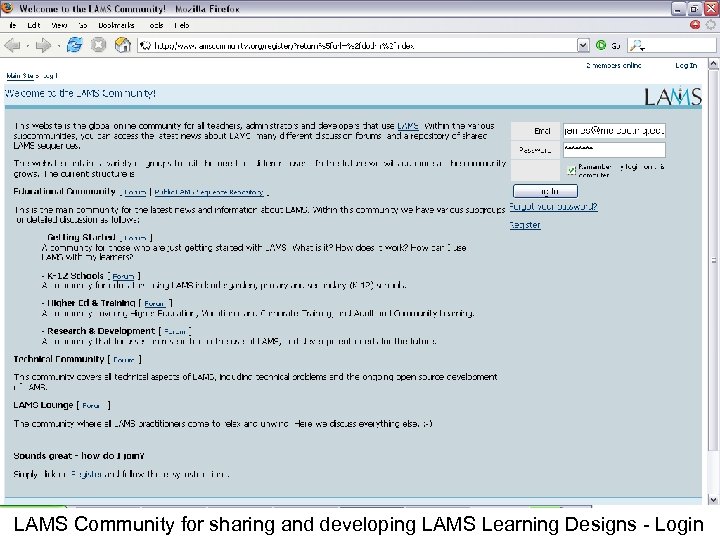Toggle the Remember my login checkbox
Viewport: 720px width, 540px height.
coord(571,170)
